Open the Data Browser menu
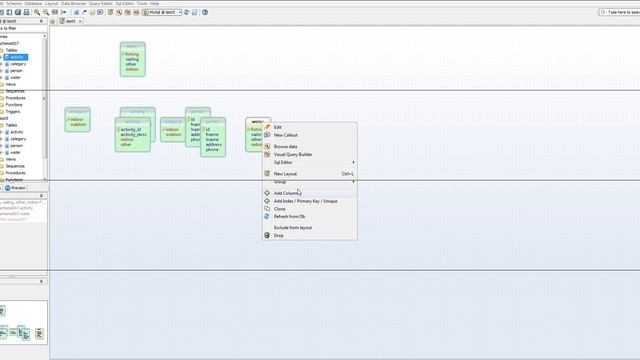The height and width of the screenshot is (360, 640). [74, 3]
